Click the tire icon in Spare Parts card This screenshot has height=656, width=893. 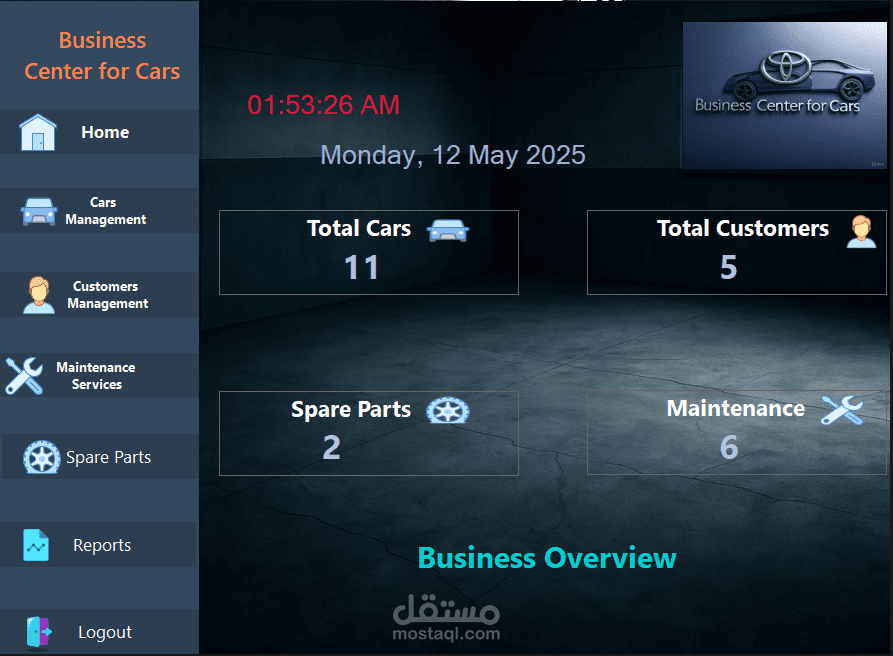pyautogui.click(x=448, y=411)
